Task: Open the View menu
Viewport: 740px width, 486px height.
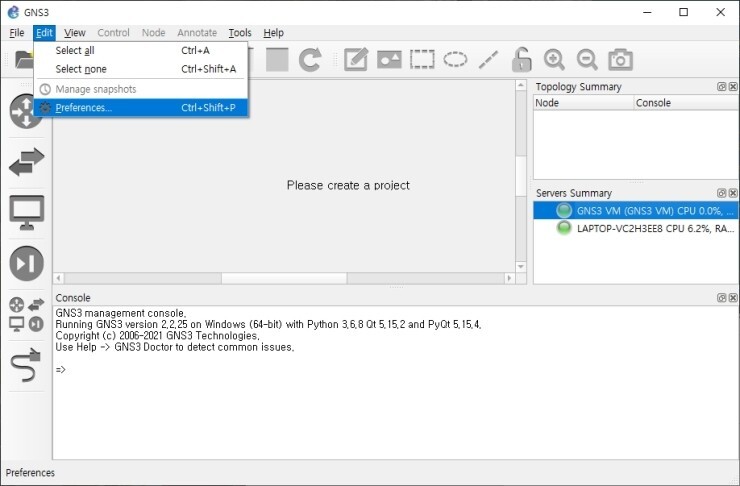Action: (x=75, y=33)
